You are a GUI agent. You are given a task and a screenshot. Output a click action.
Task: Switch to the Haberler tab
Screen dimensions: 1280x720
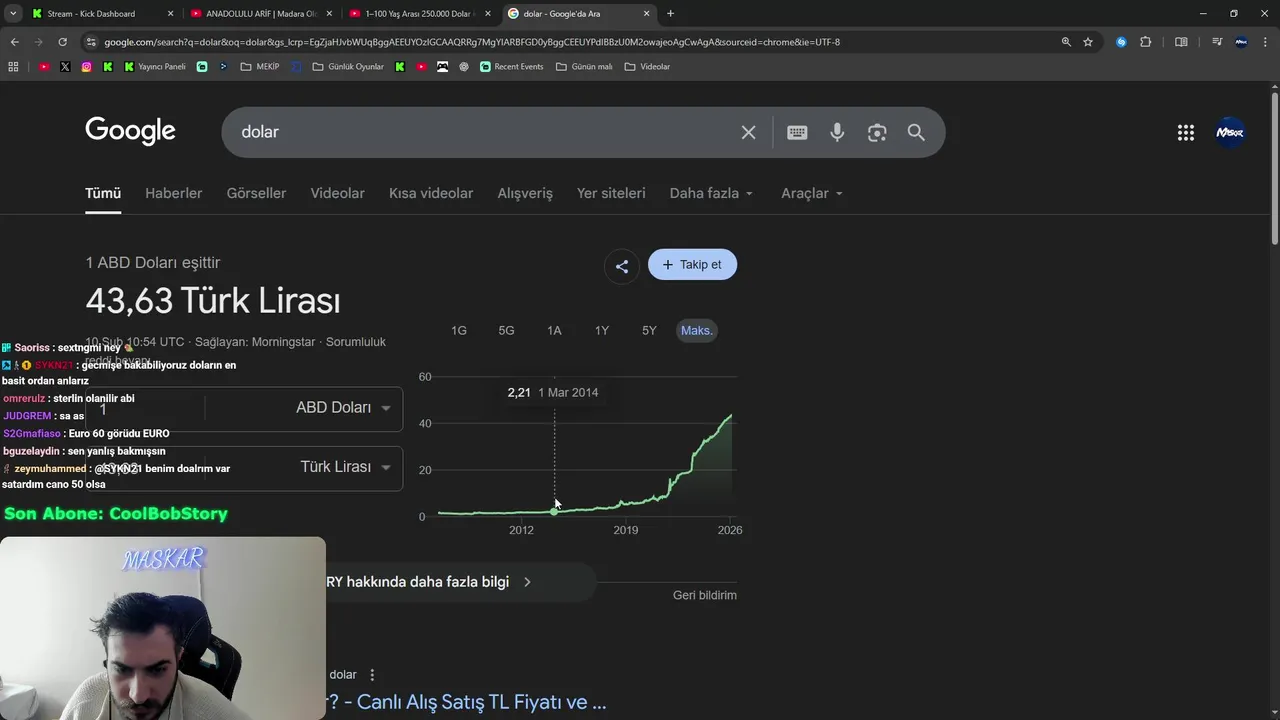[x=173, y=193]
